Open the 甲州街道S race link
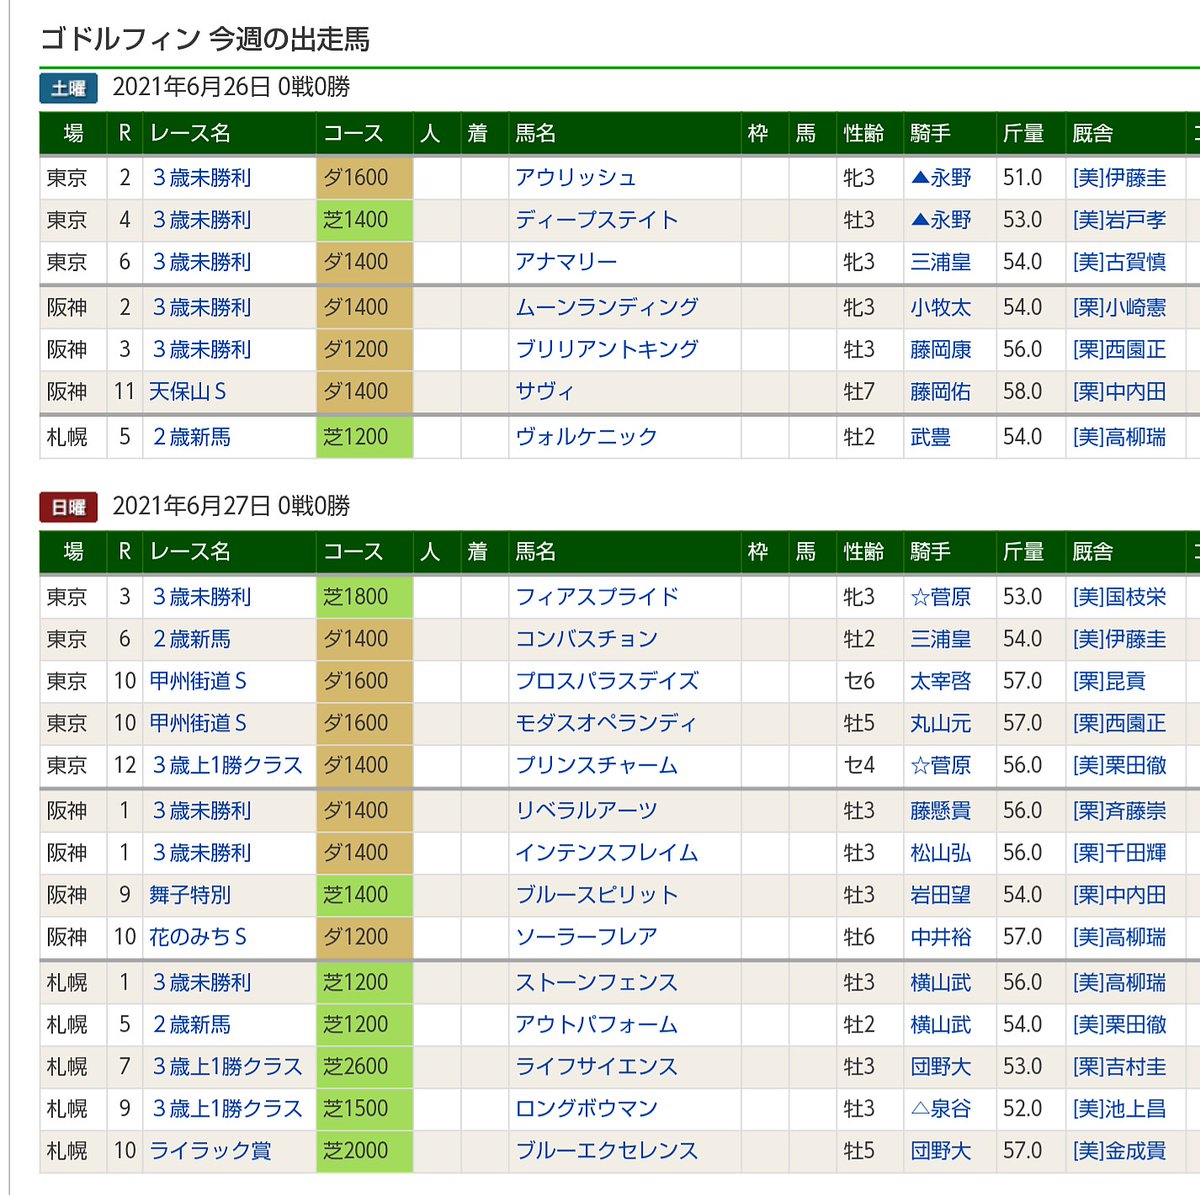1200x1195 pixels. click(199, 681)
